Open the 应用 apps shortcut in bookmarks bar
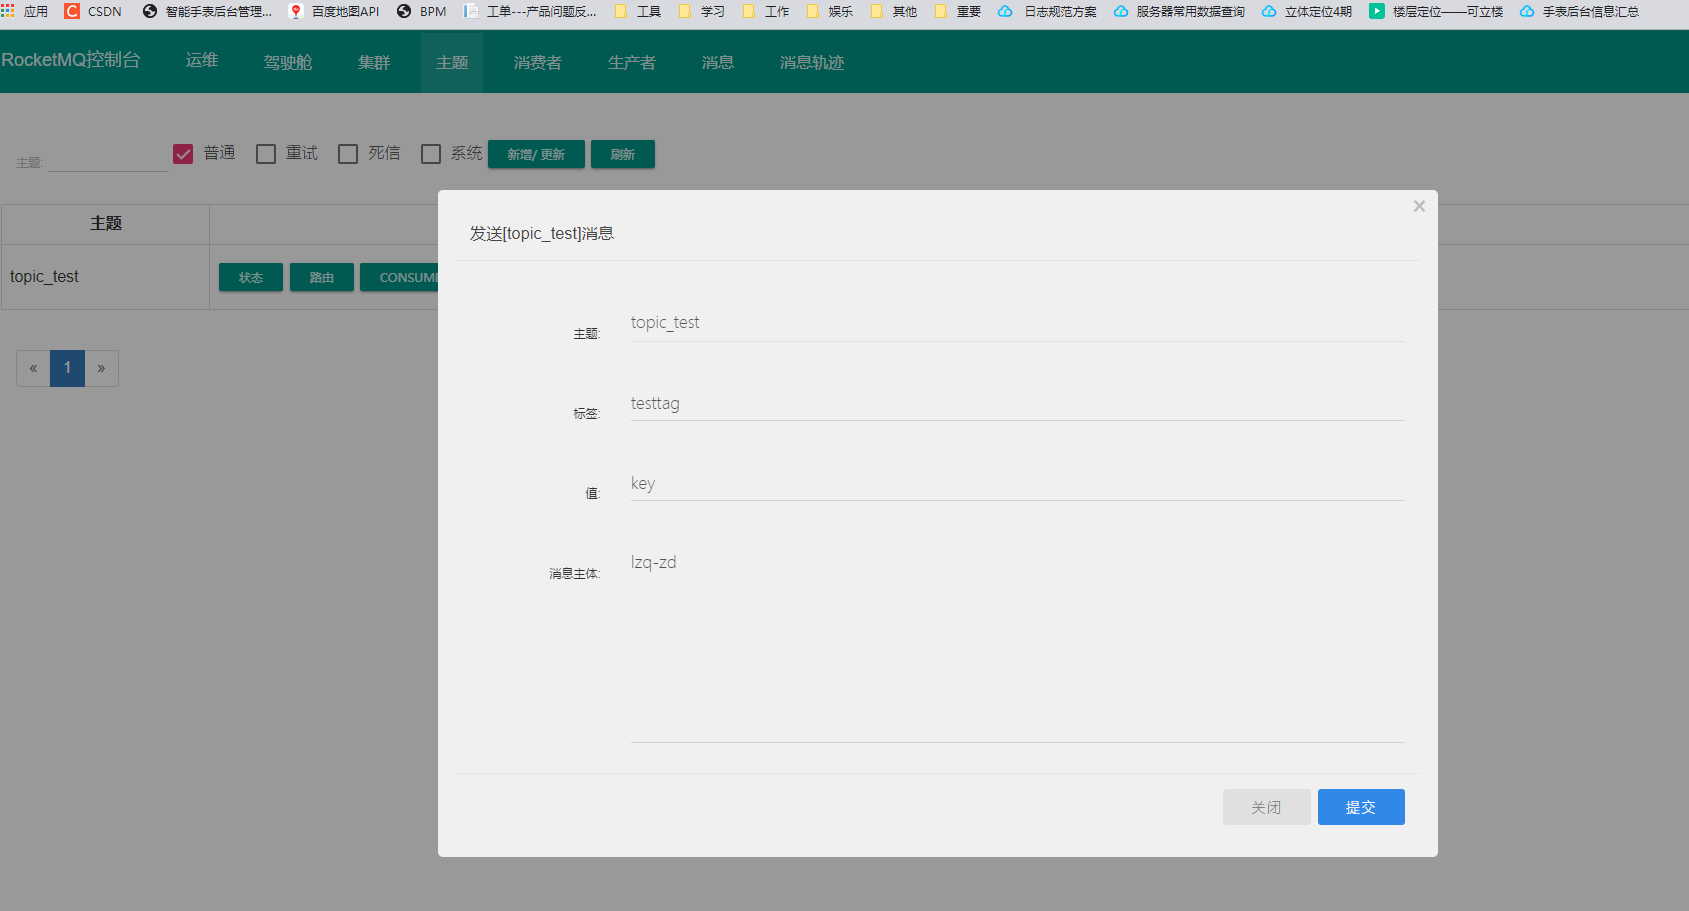The width and height of the screenshot is (1689, 911). [x=24, y=11]
